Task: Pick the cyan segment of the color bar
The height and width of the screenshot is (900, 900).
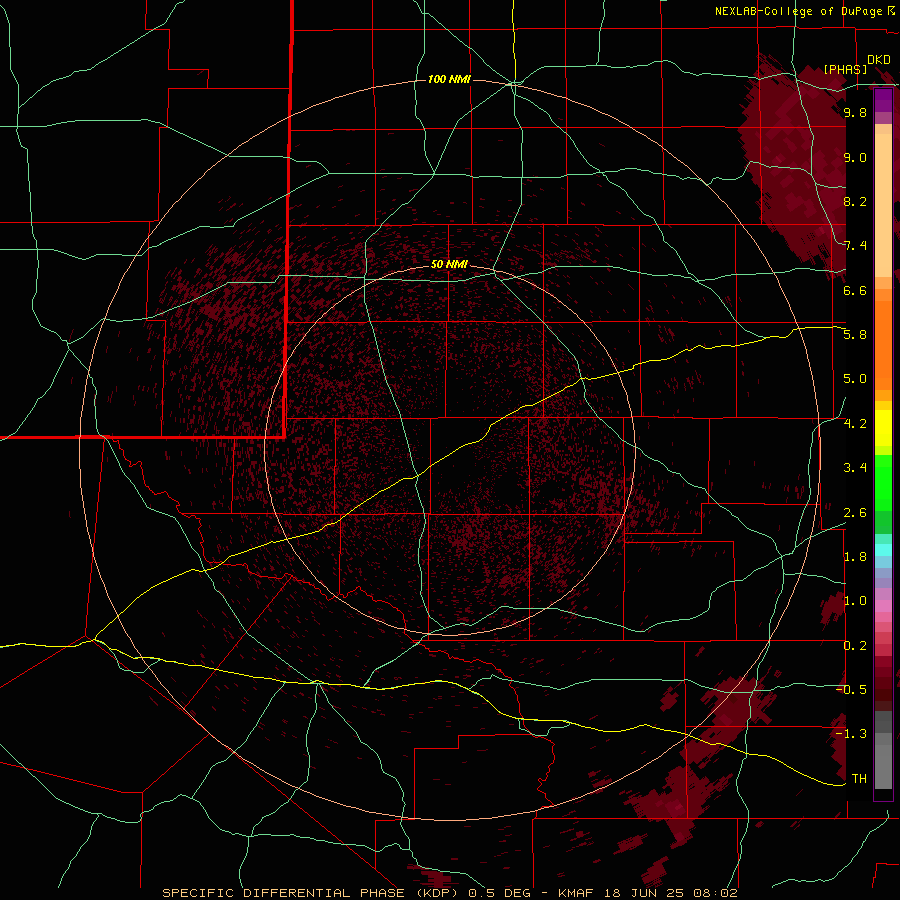Action: [x=883, y=550]
